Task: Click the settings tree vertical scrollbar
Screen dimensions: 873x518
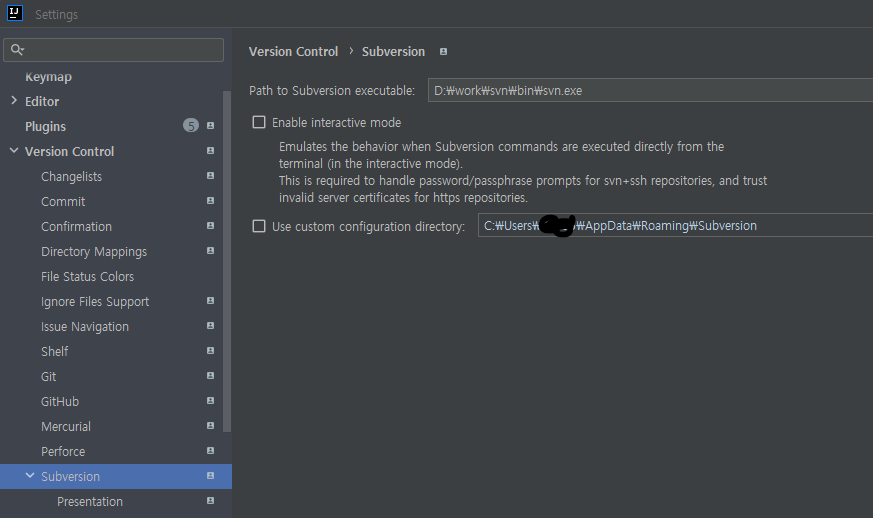Action: [x=227, y=261]
